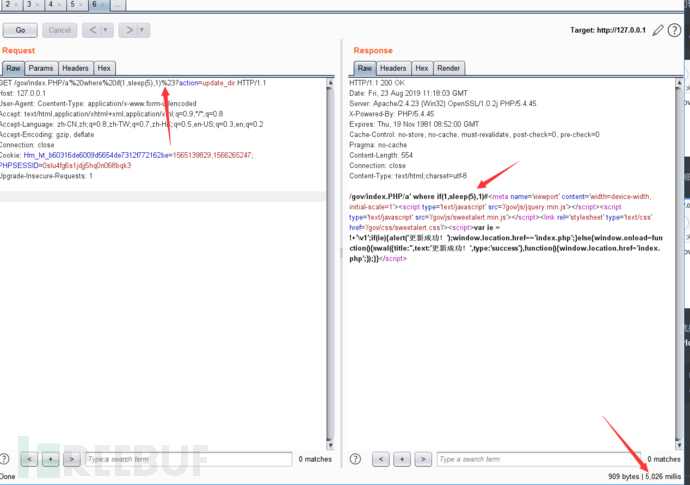Image resolution: width=690 pixels, height=485 pixels.
Task: Click the GET request line text
Action: coord(133,83)
